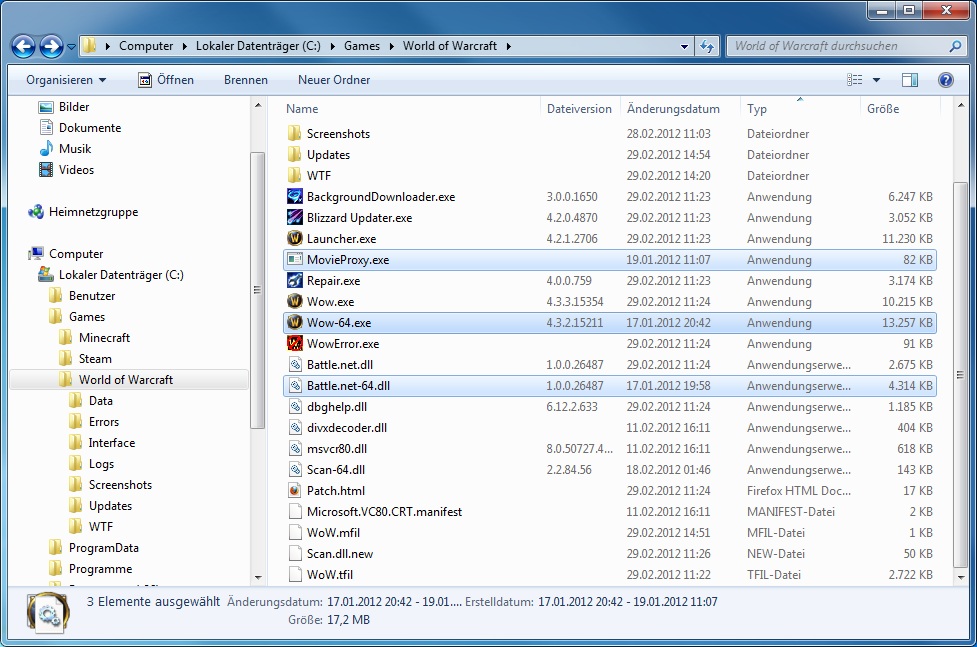Viewport: 977px width, 647px height.
Task: Select Minecraft folder in the tree
Action: (x=95, y=338)
